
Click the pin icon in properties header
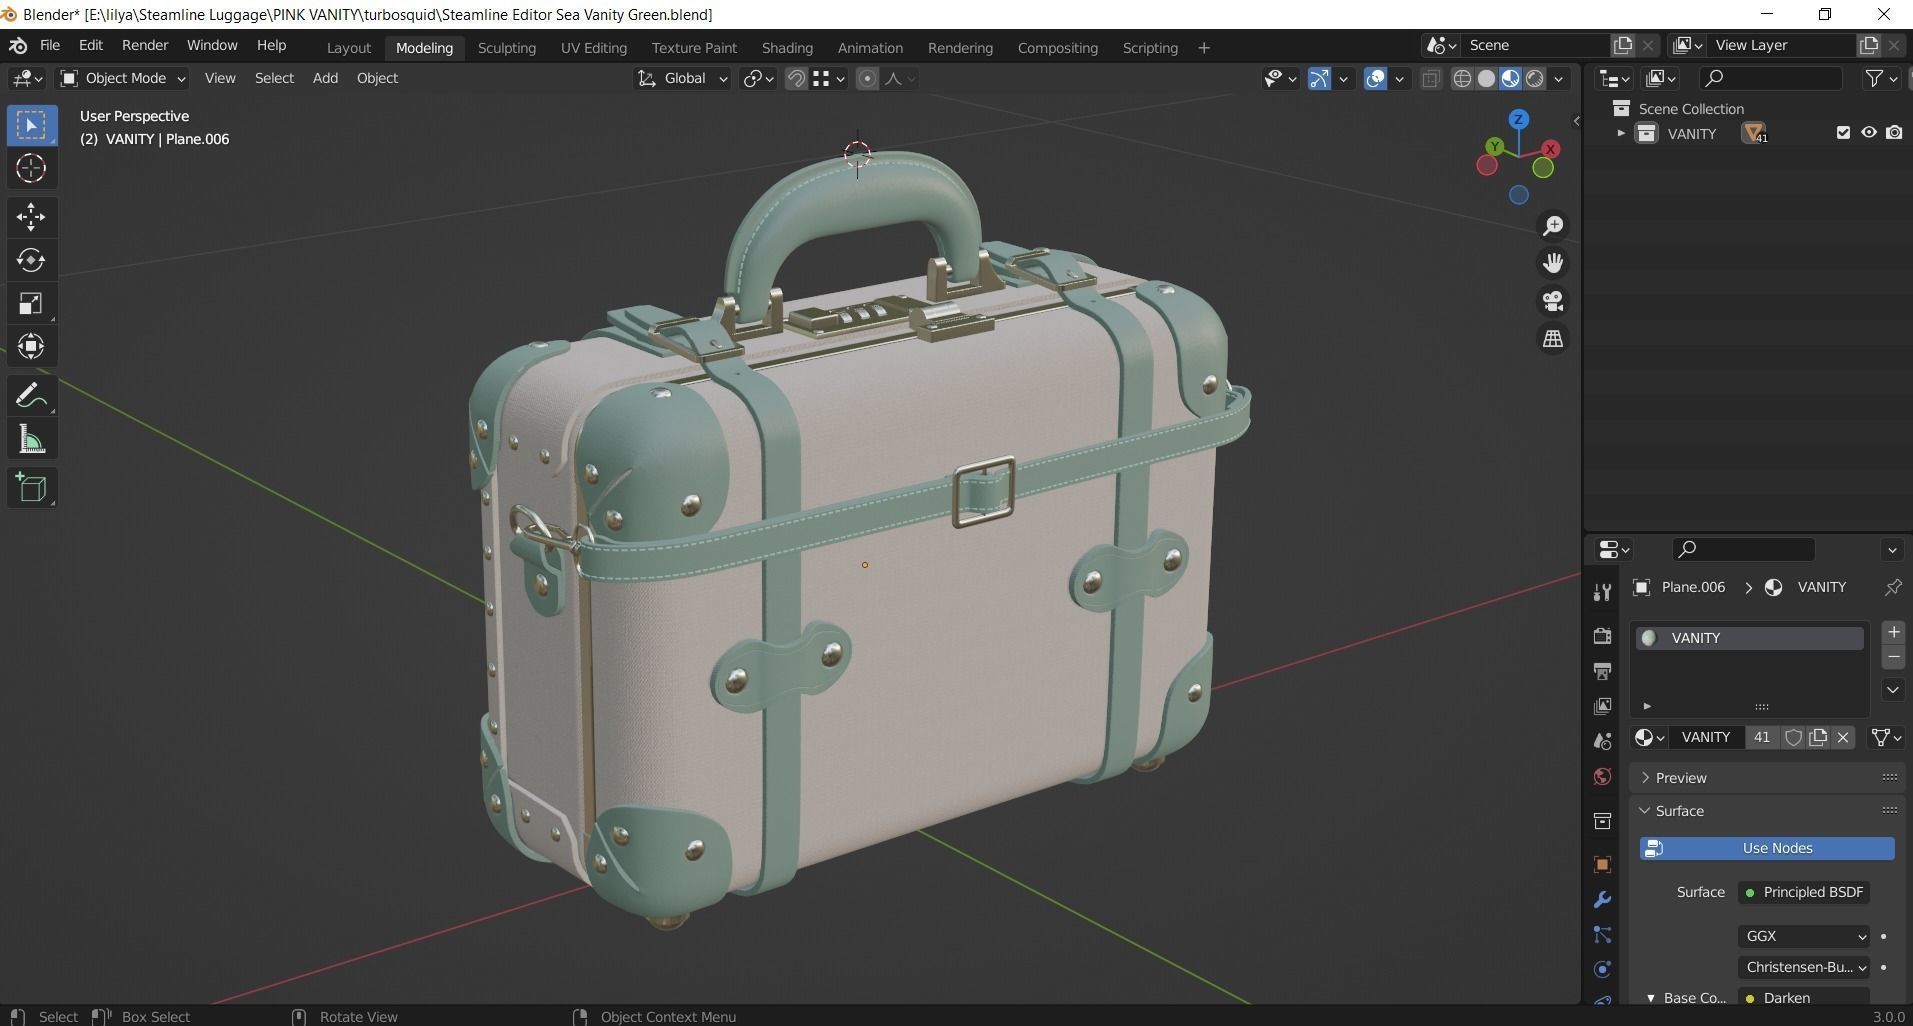pyautogui.click(x=1893, y=587)
